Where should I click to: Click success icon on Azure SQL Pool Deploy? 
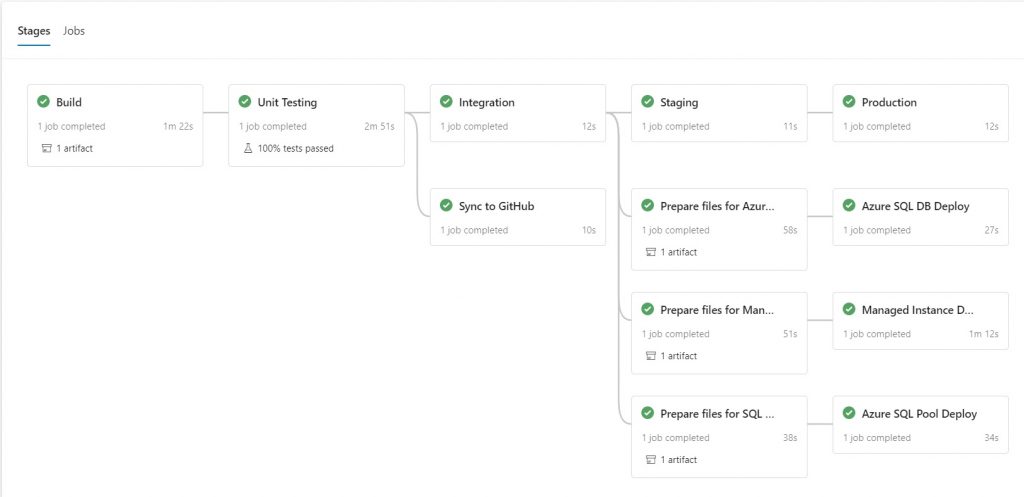(849, 413)
